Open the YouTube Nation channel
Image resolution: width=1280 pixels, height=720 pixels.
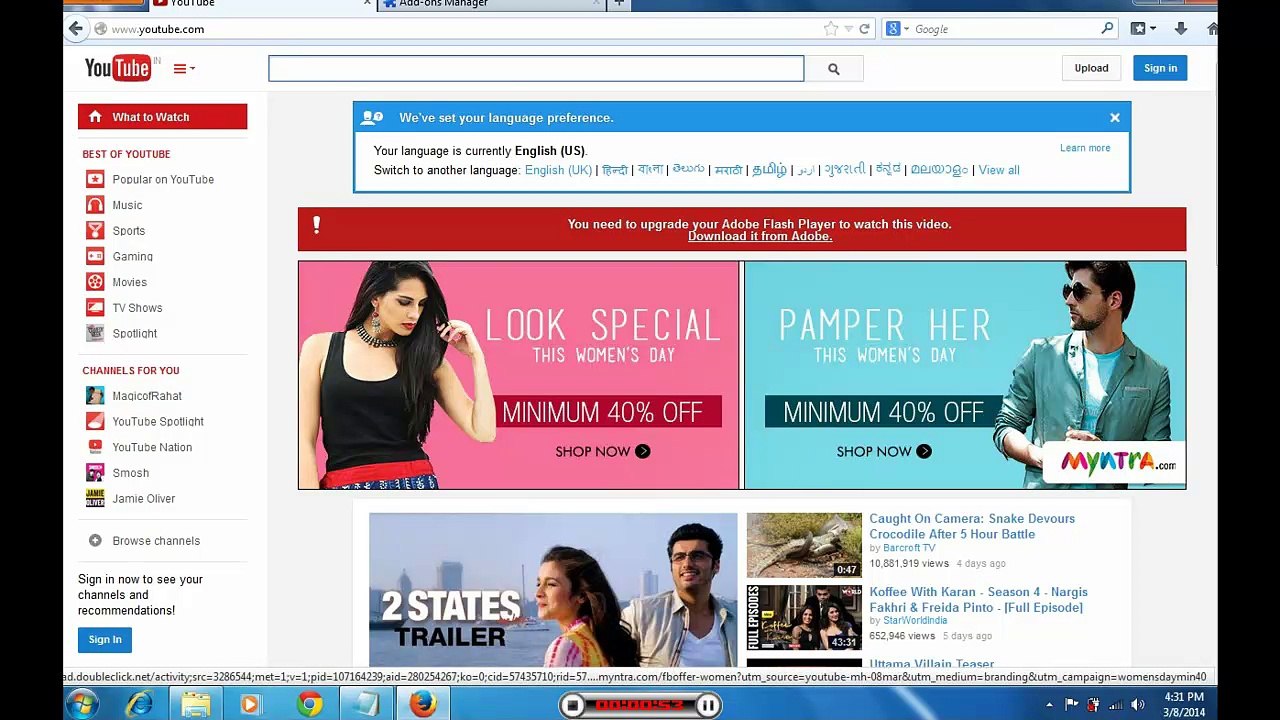coord(152,447)
